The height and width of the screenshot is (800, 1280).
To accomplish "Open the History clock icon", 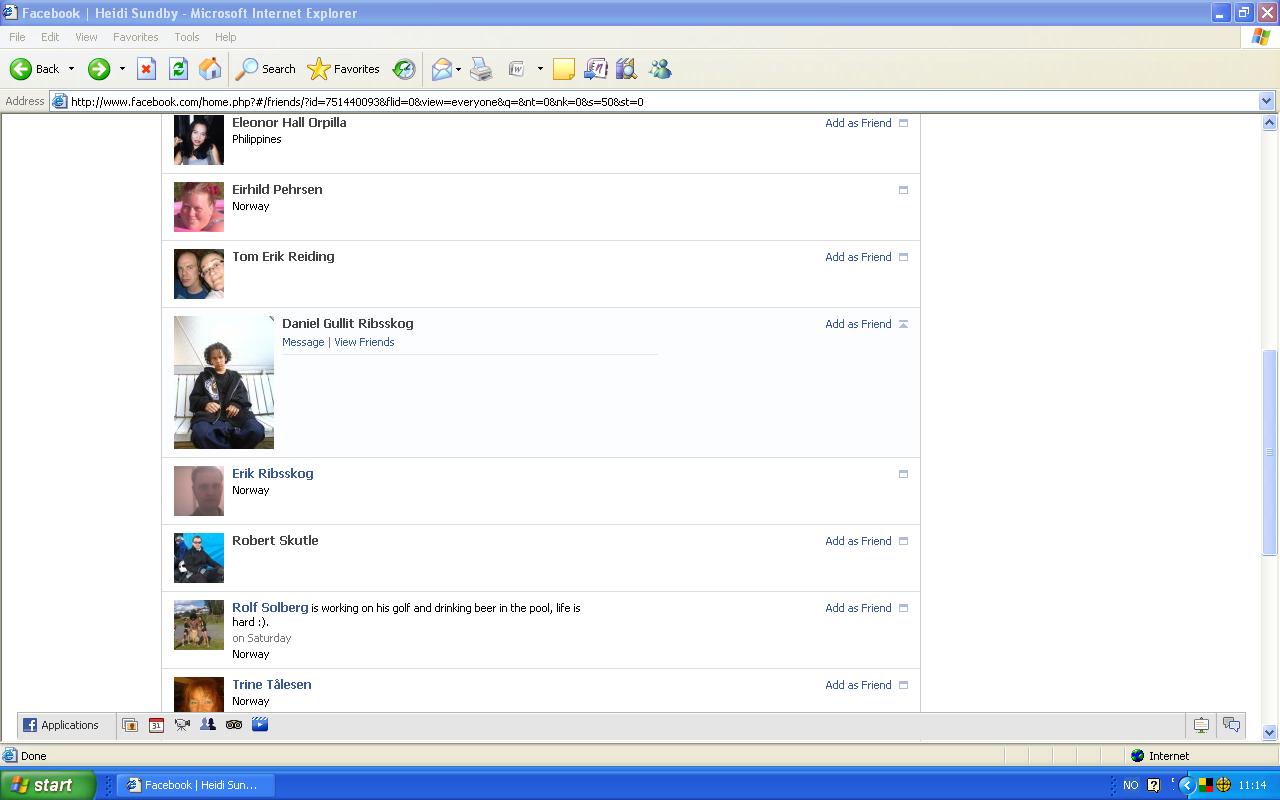I will pyautogui.click(x=404, y=69).
